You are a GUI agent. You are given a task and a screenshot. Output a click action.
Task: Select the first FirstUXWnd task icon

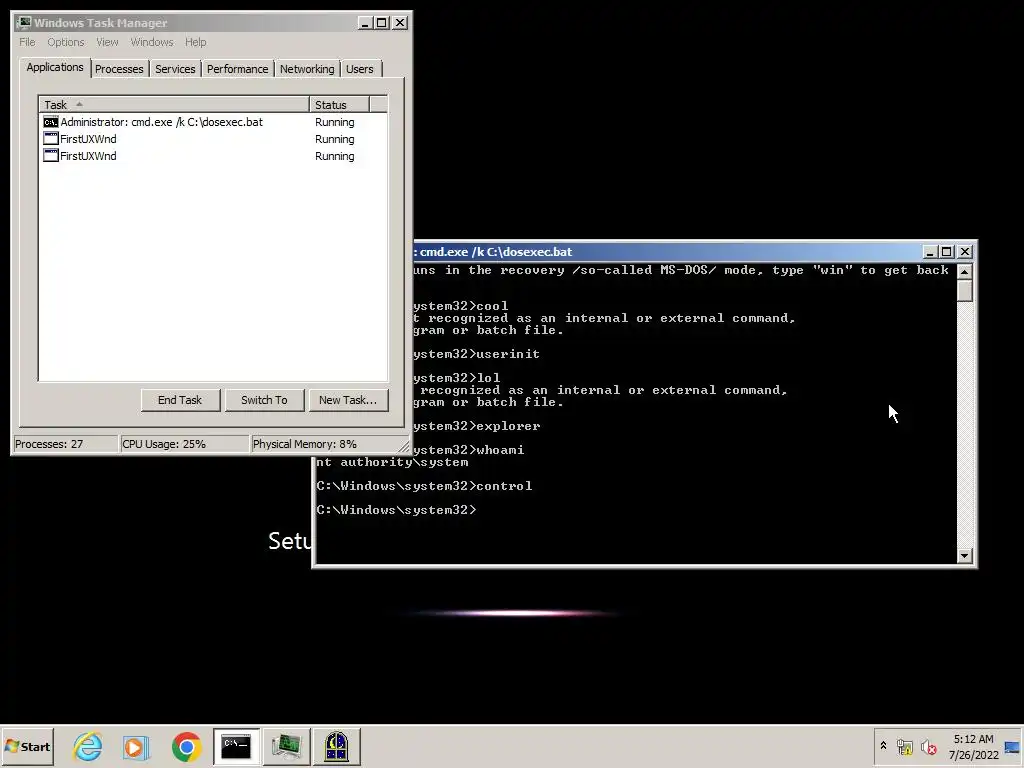[x=50, y=138]
